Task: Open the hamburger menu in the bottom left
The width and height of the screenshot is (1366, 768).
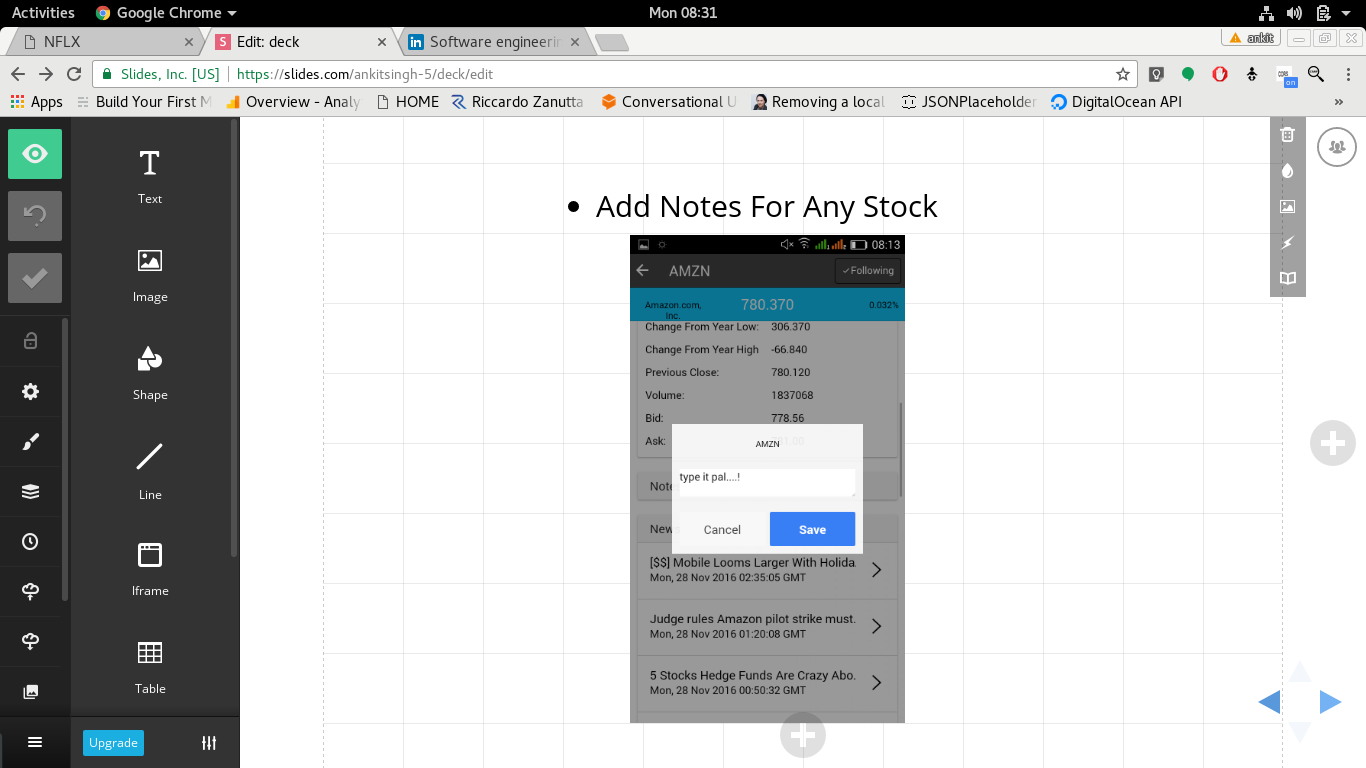Action: pos(35,742)
